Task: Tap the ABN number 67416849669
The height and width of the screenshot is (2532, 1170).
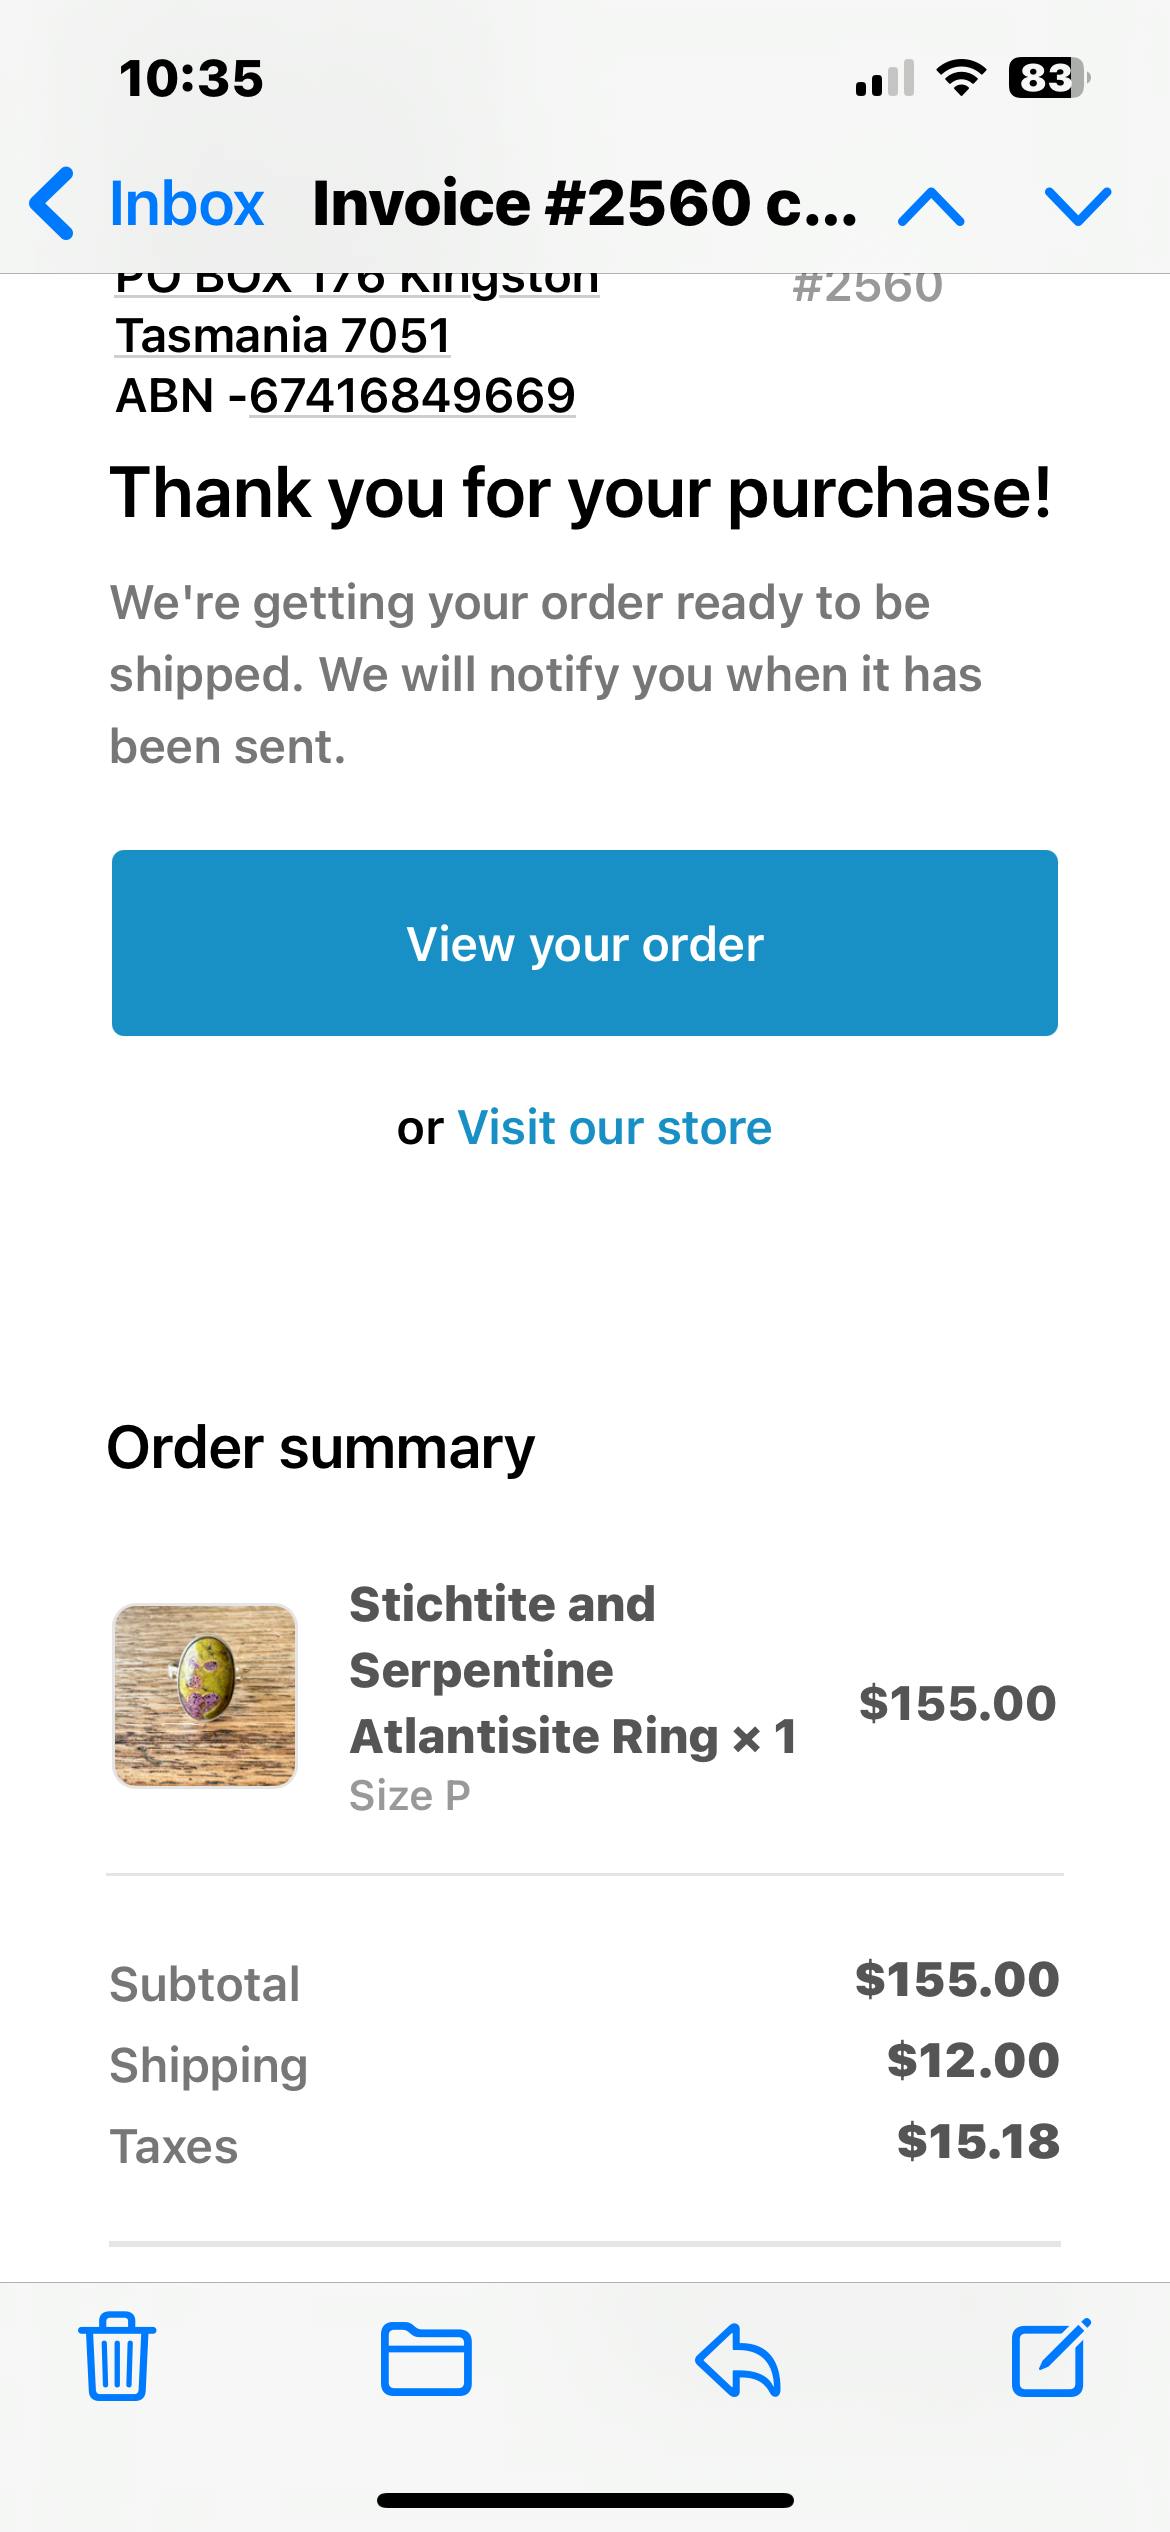Action: (x=412, y=396)
